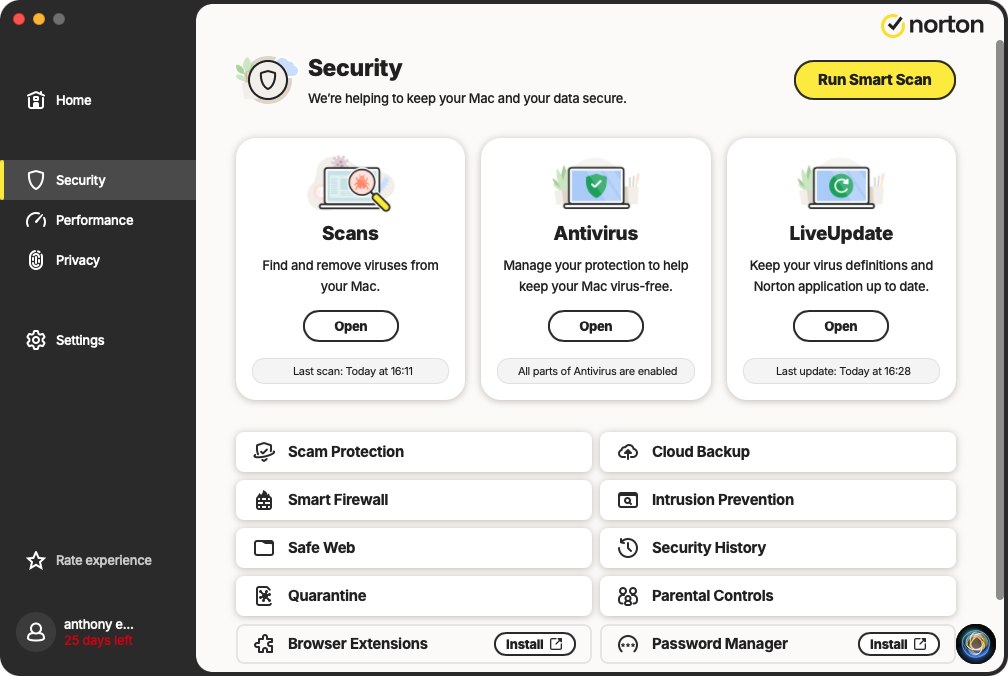Click the Quarantine bug icon
The width and height of the screenshot is (1008, 676).
[x=264, y=596]
